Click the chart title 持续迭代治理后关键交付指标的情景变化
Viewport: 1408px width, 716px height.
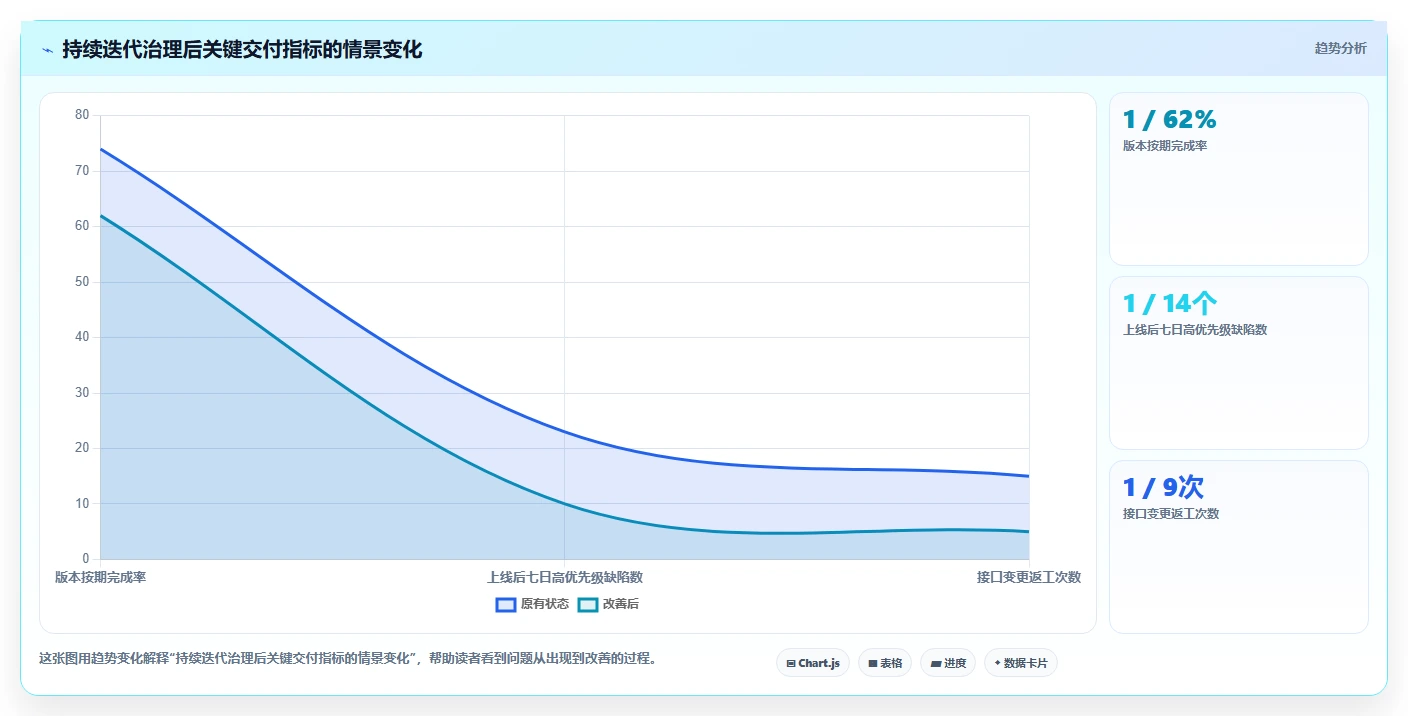(242, 50)
